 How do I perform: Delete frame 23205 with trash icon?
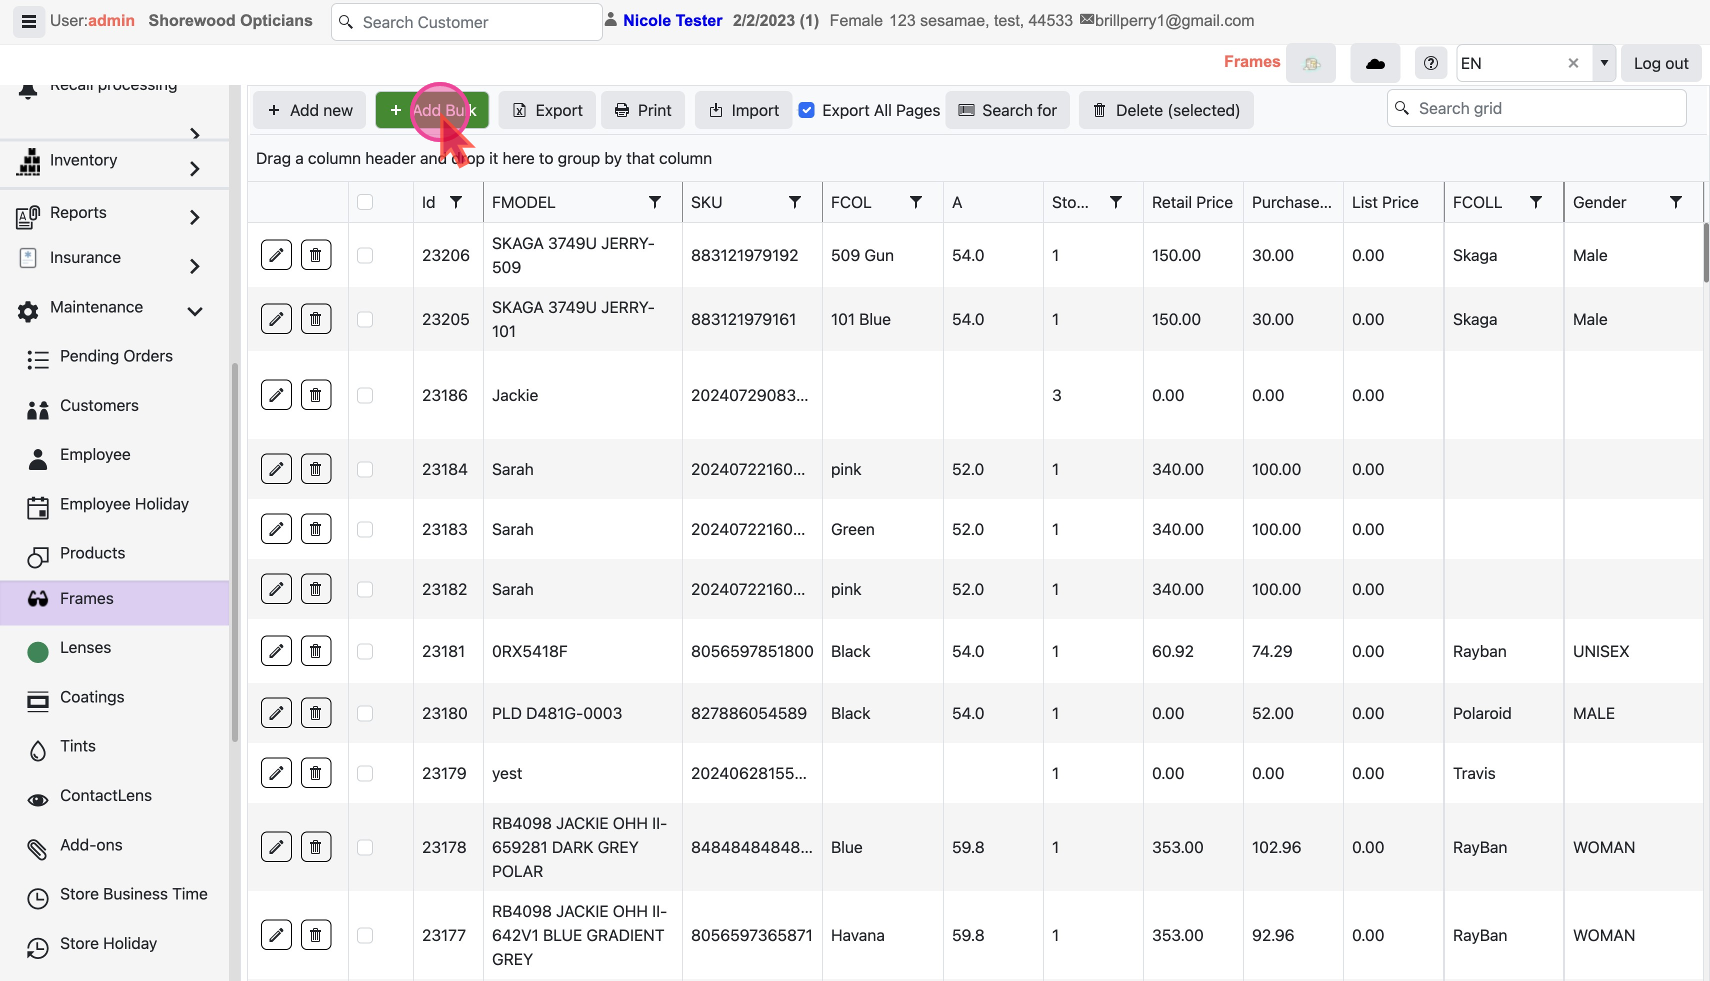316,319
